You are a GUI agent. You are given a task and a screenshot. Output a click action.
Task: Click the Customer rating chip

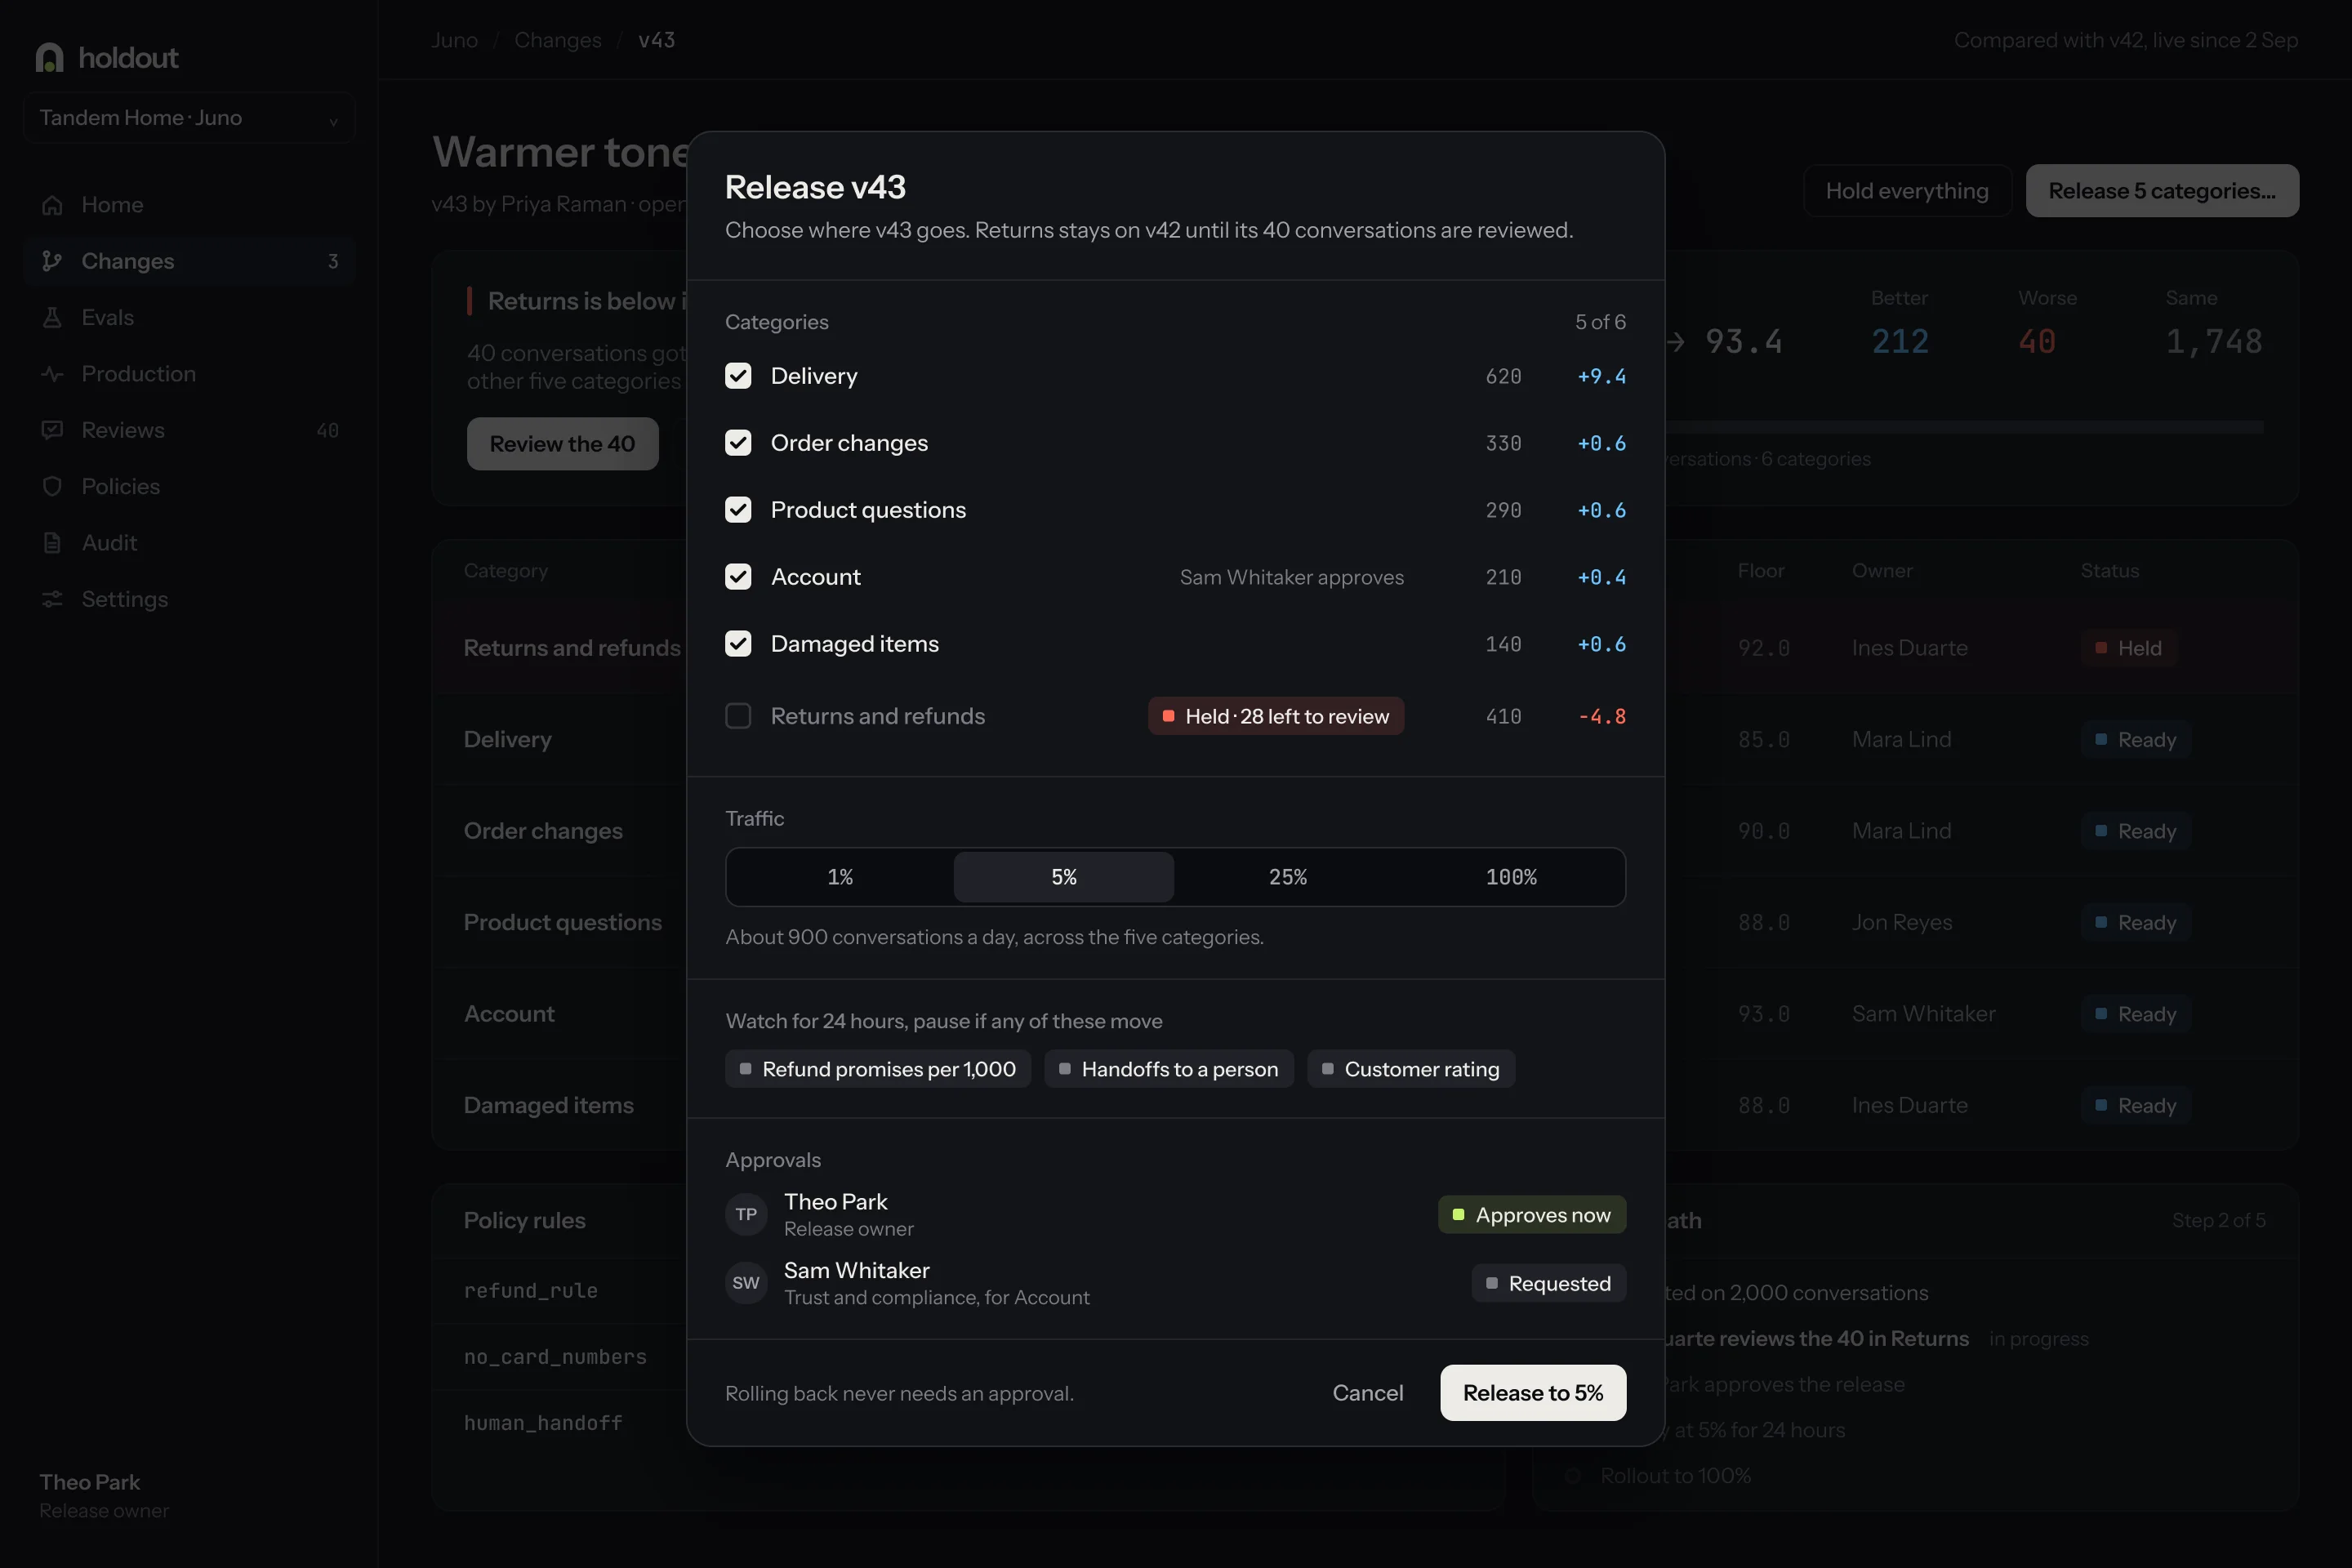[1411, 1069]
